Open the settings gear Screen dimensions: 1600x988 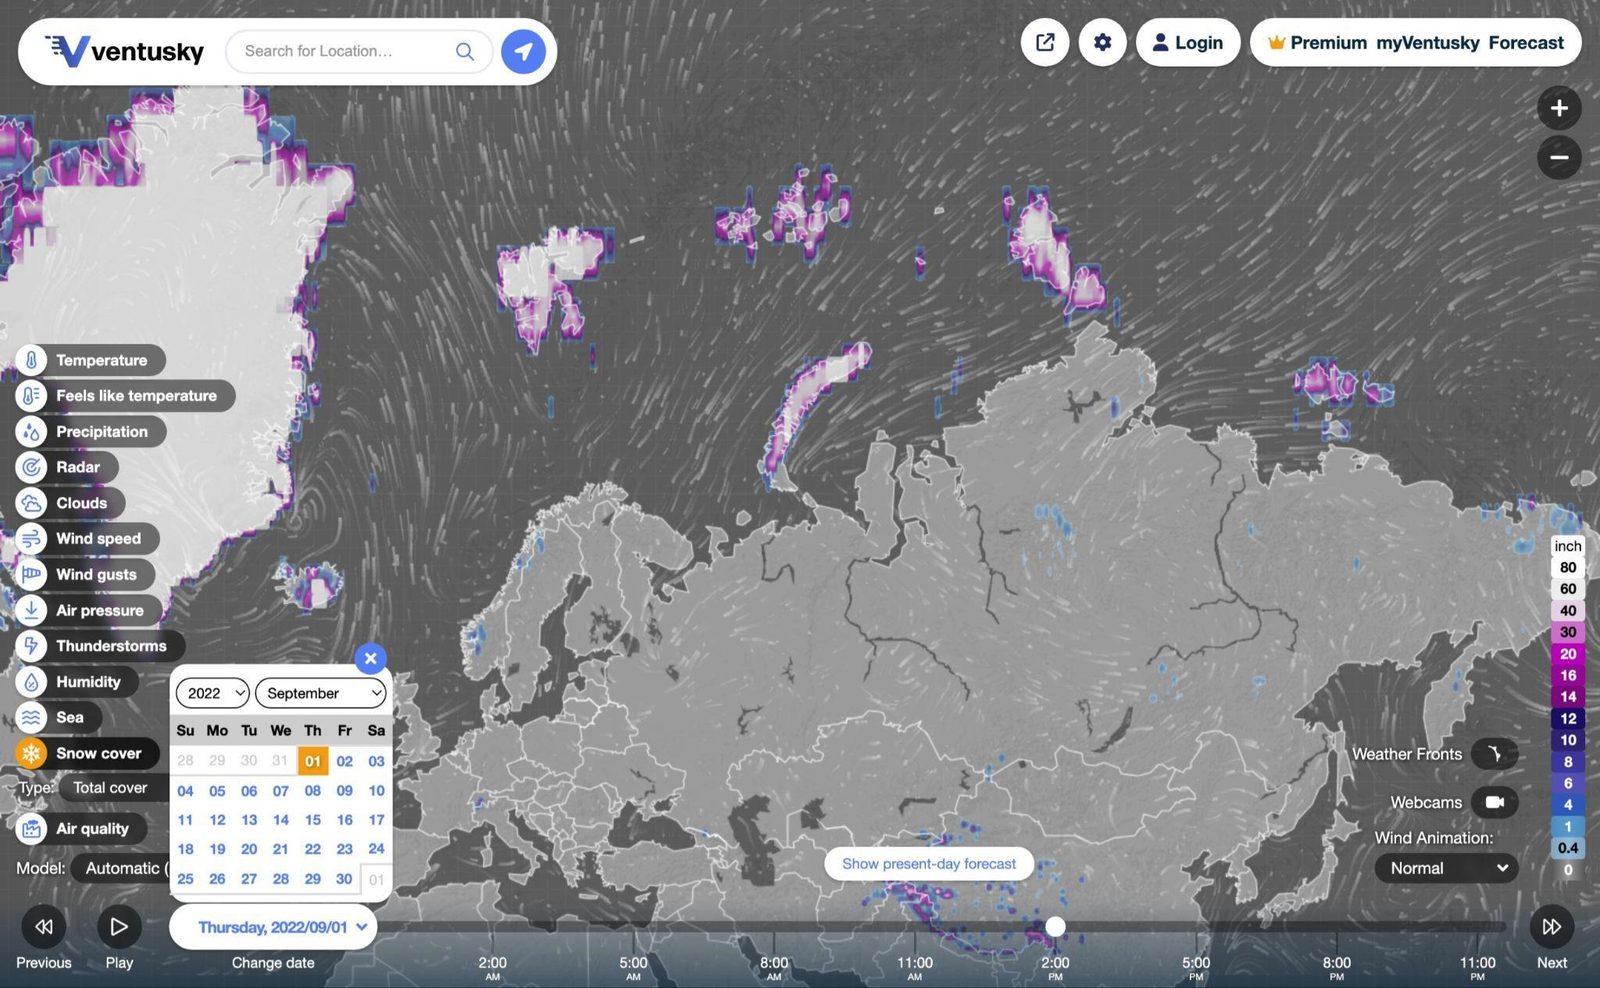tap(1103, 43)
